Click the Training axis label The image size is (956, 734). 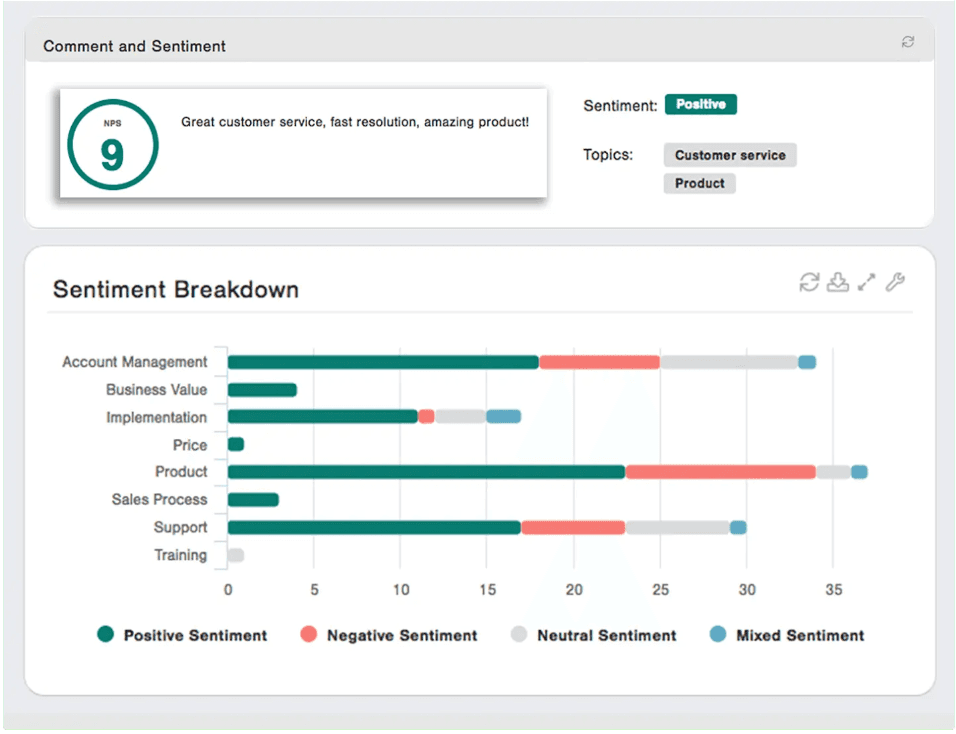coord(180,555)
